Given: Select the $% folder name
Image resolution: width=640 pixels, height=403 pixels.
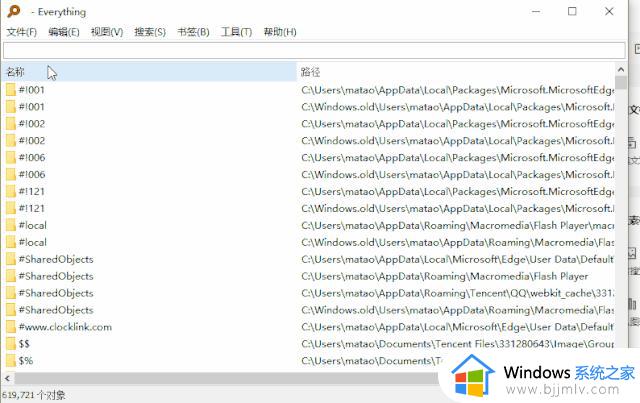Looking at the screenshot, I should pos(26,361).
